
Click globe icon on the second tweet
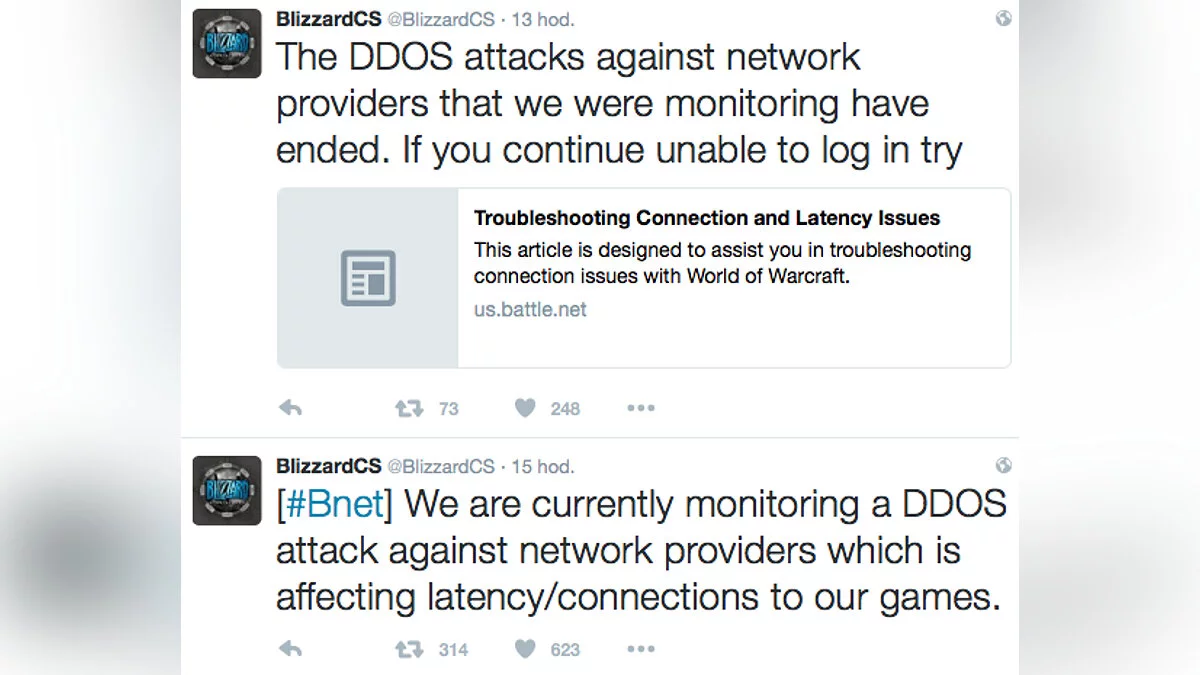click(1004, 466)
